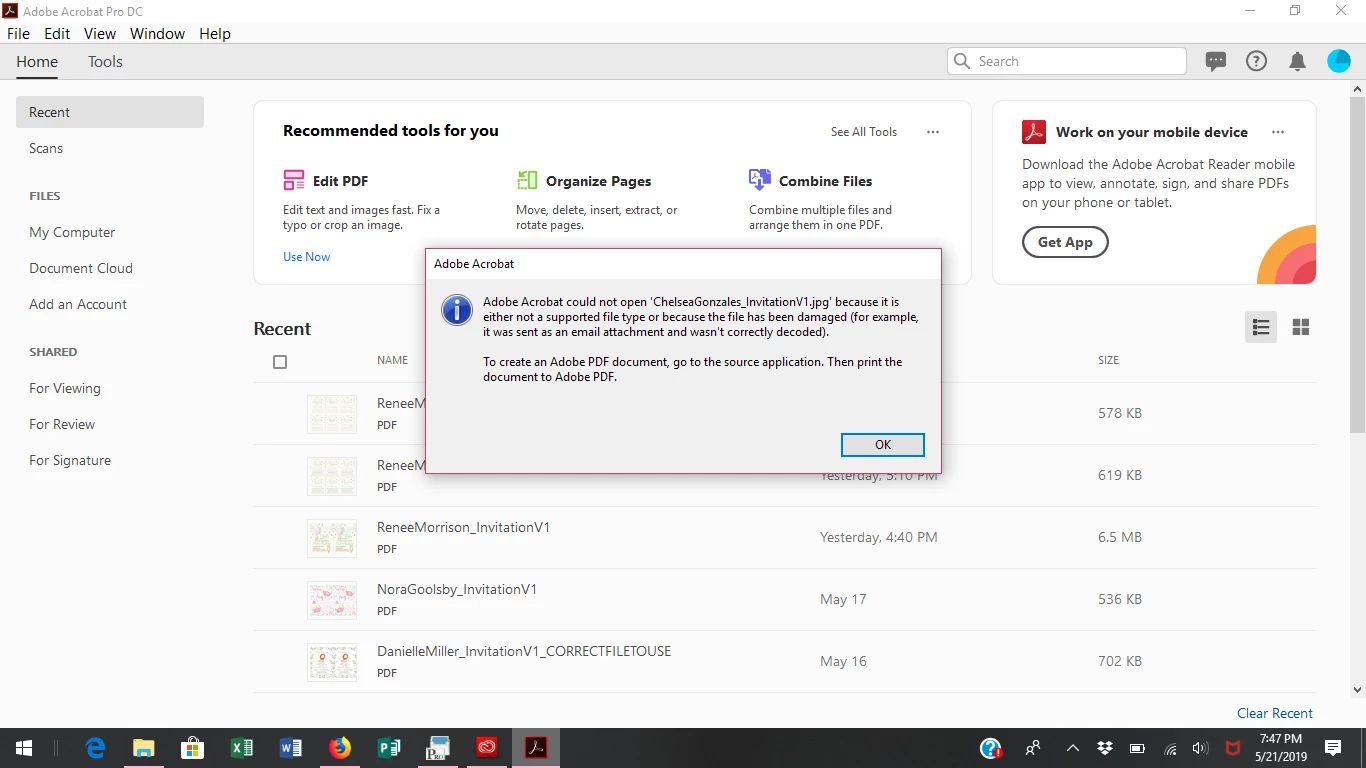This screenshot has width=1366, height=768.
Task: Open Windows Start menu
Action: coord(24,748)
